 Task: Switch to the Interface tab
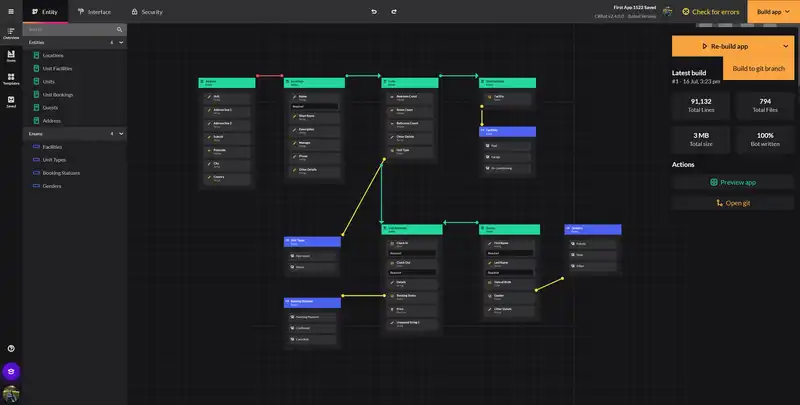pos(94,12)
